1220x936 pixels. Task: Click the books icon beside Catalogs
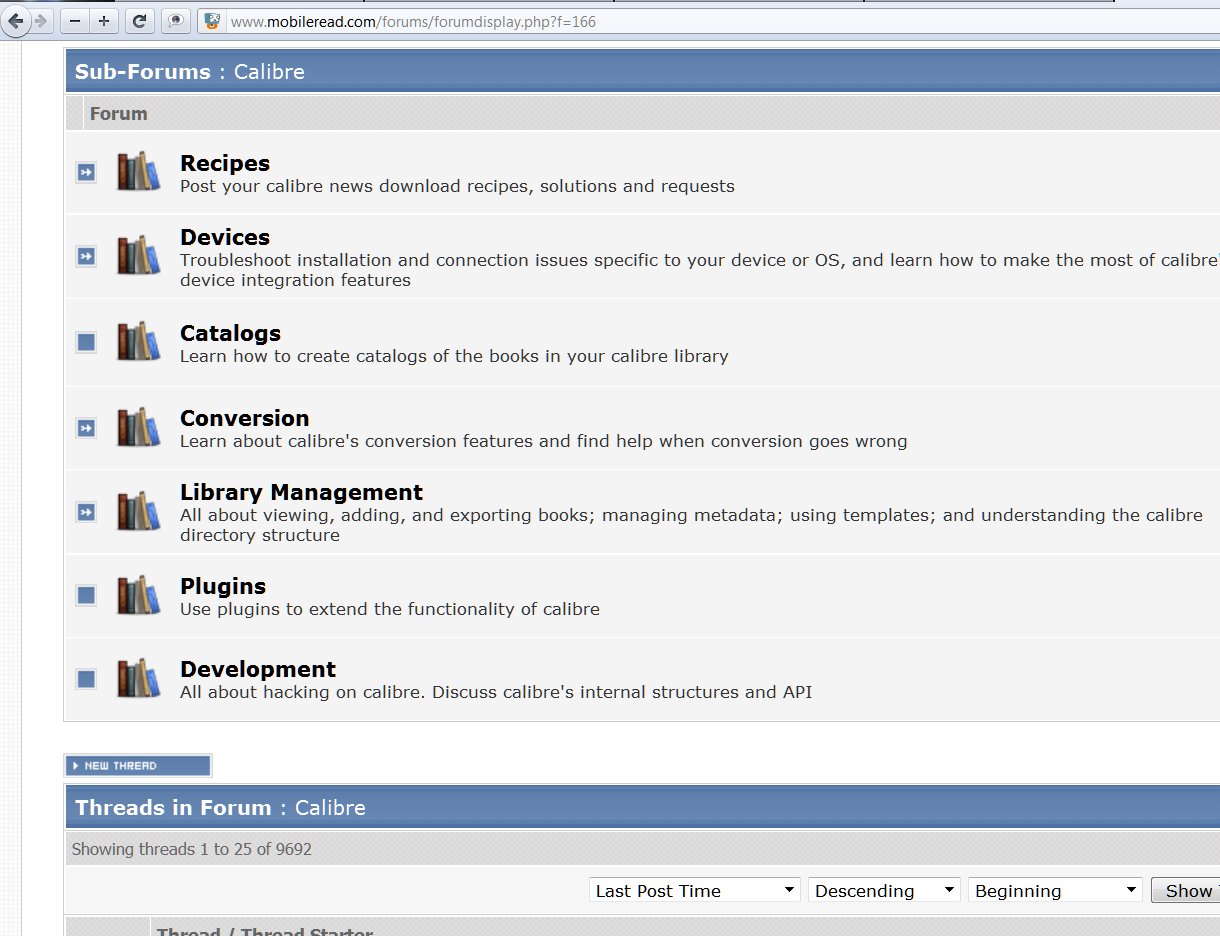point(138,341)
